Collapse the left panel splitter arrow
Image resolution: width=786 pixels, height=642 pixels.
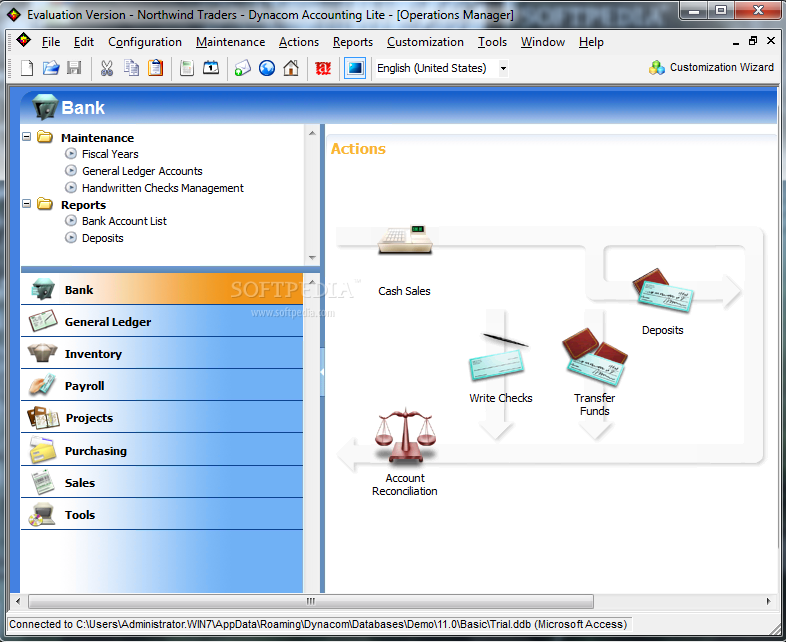pos(322,372)
